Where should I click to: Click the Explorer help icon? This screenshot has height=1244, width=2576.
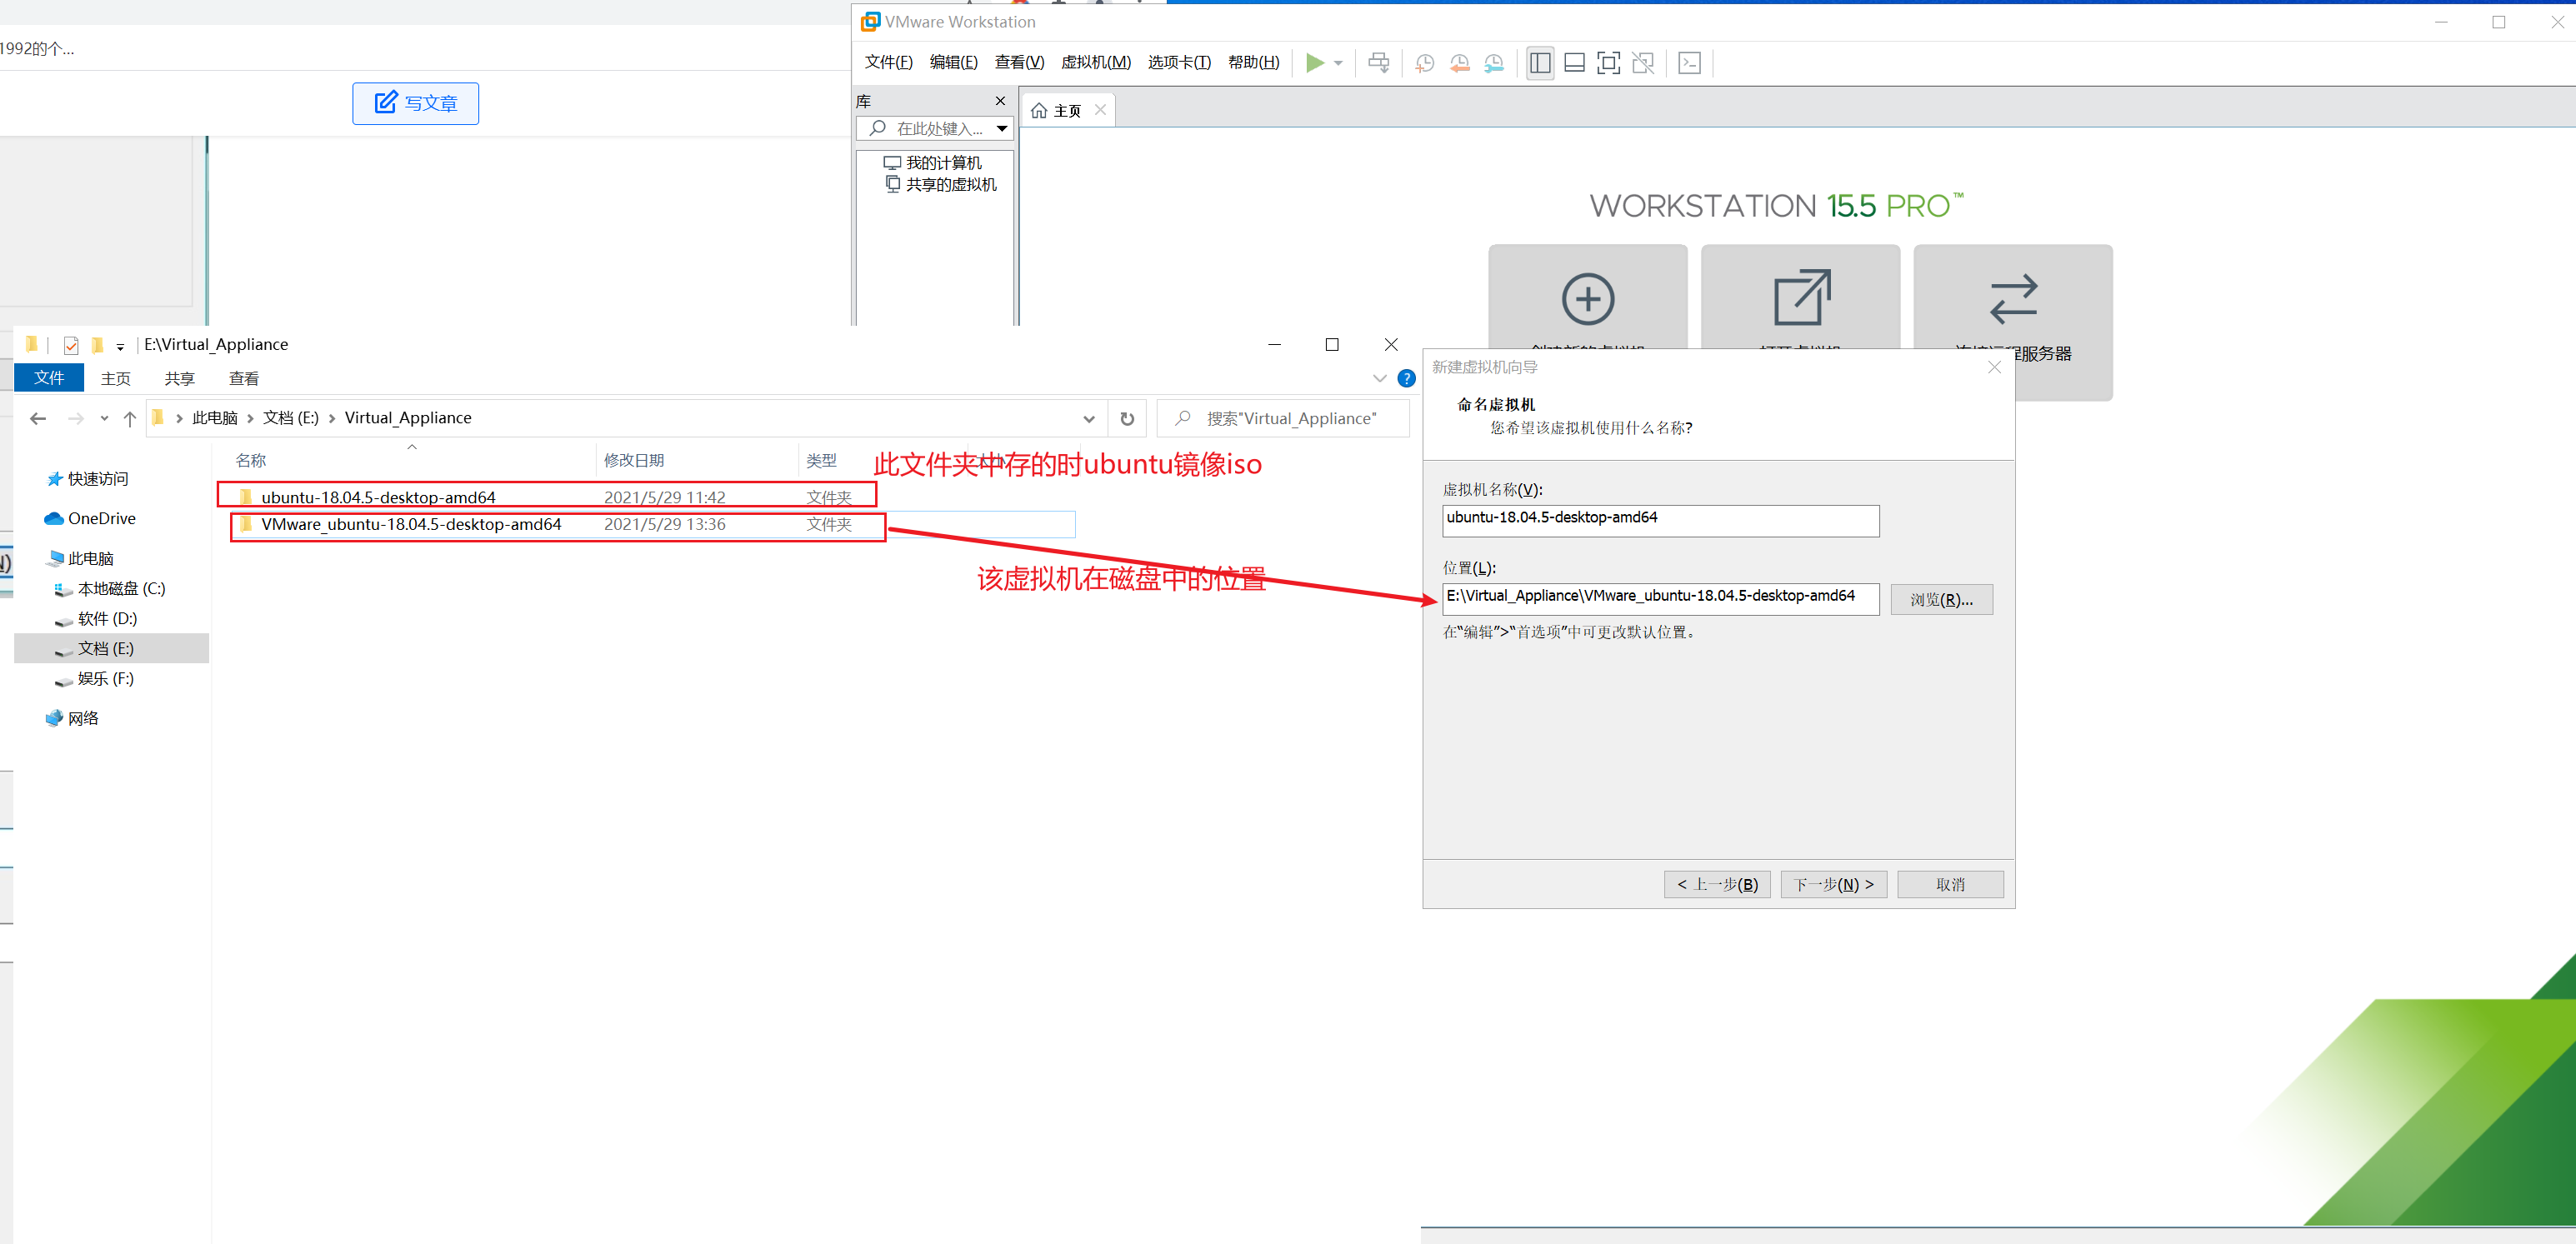coord(1406,378)
